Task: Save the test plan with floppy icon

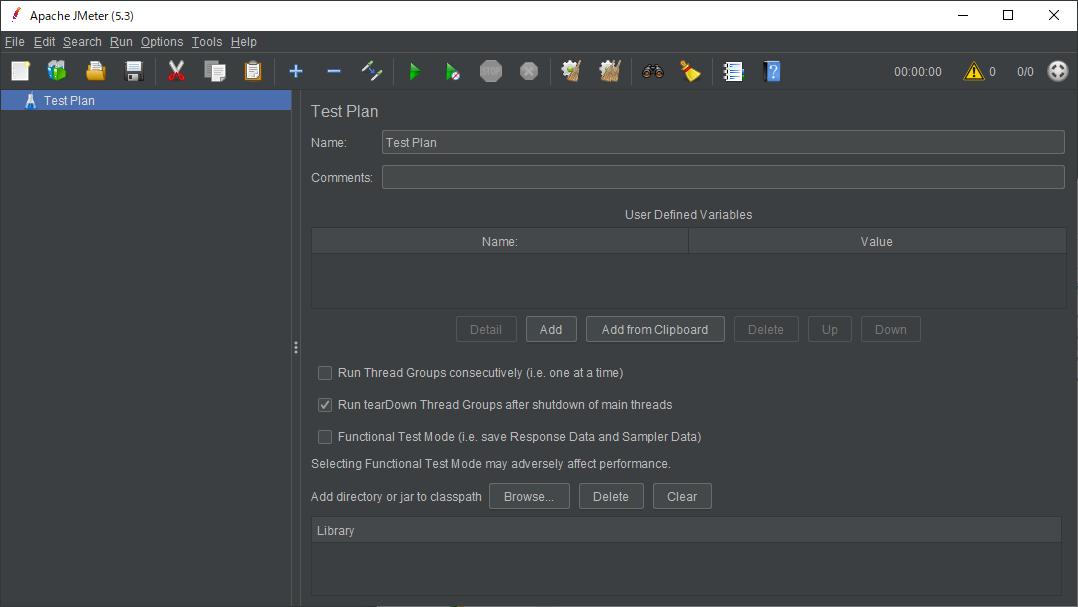Action: click(x=134, y=71)
